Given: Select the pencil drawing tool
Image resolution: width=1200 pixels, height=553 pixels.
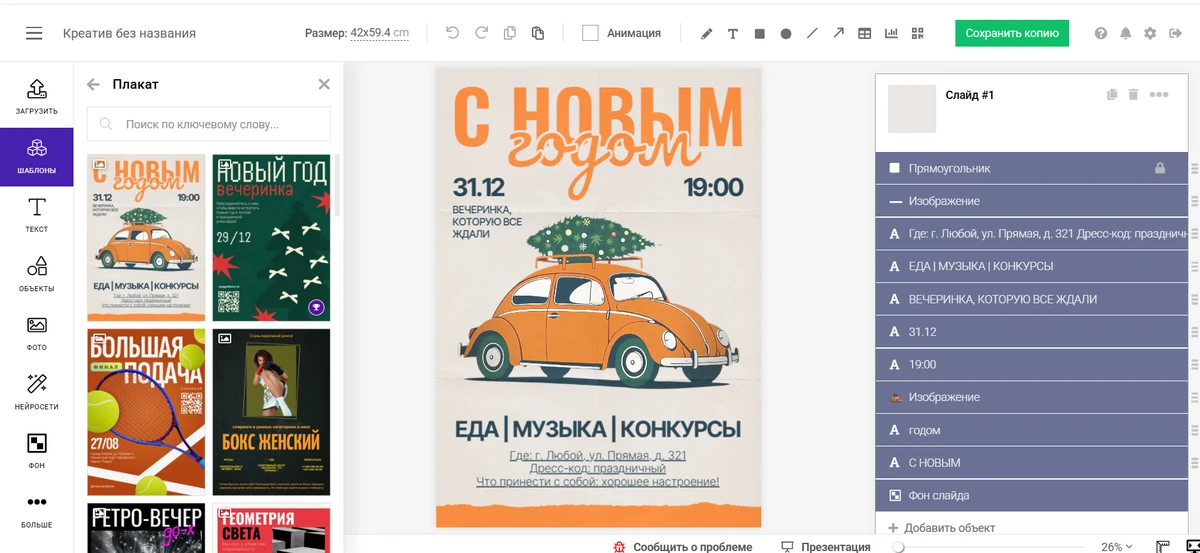Looking at the screenshot, I should click(706, 33).
